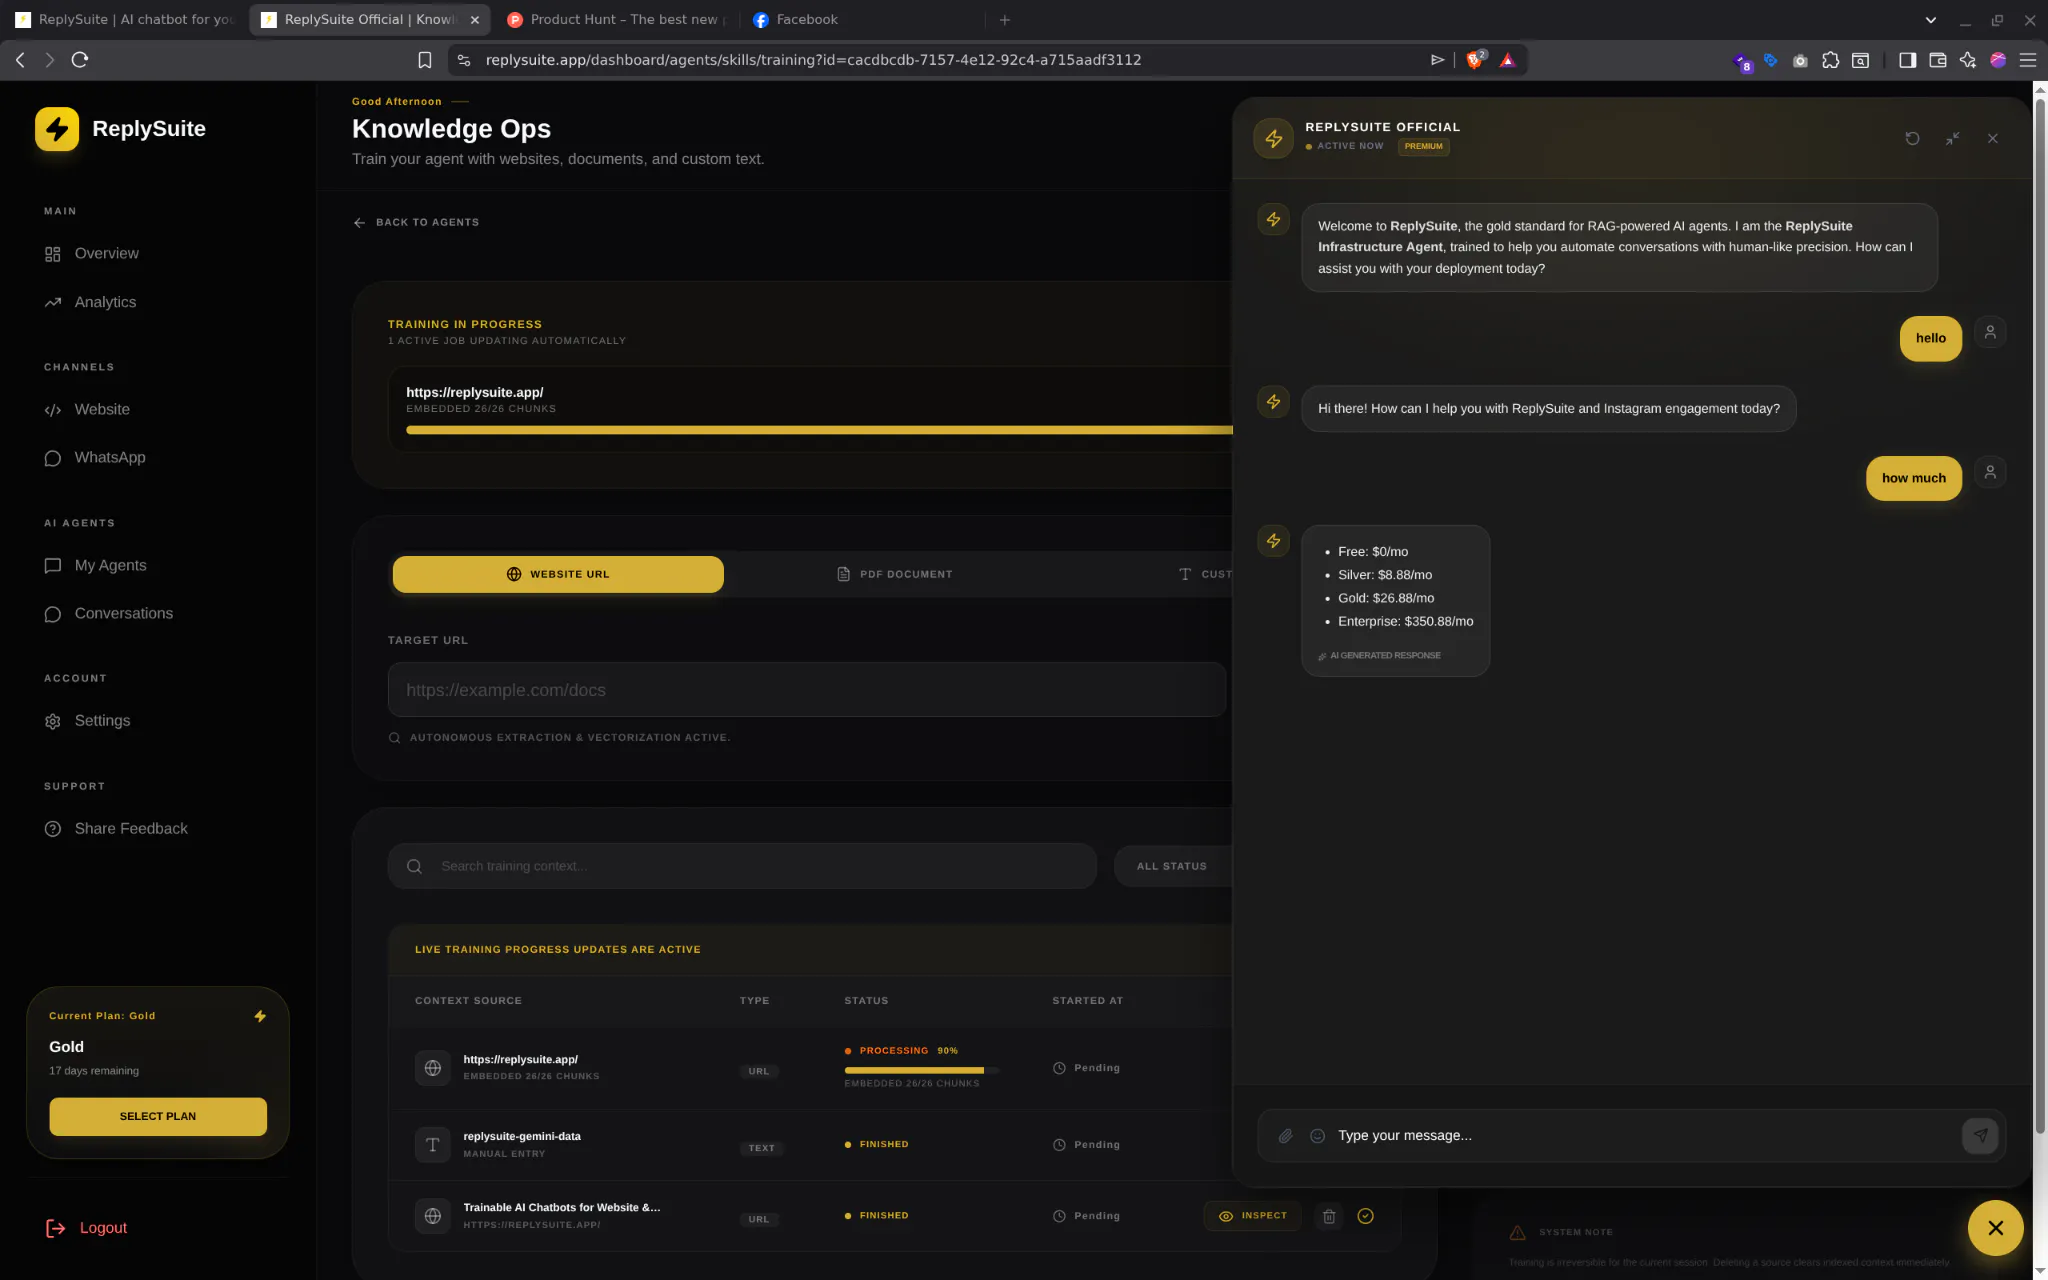Open Brave Rewards triangle icon
Screen dimensions: 2048x1280
click(x=1507, y=60)
